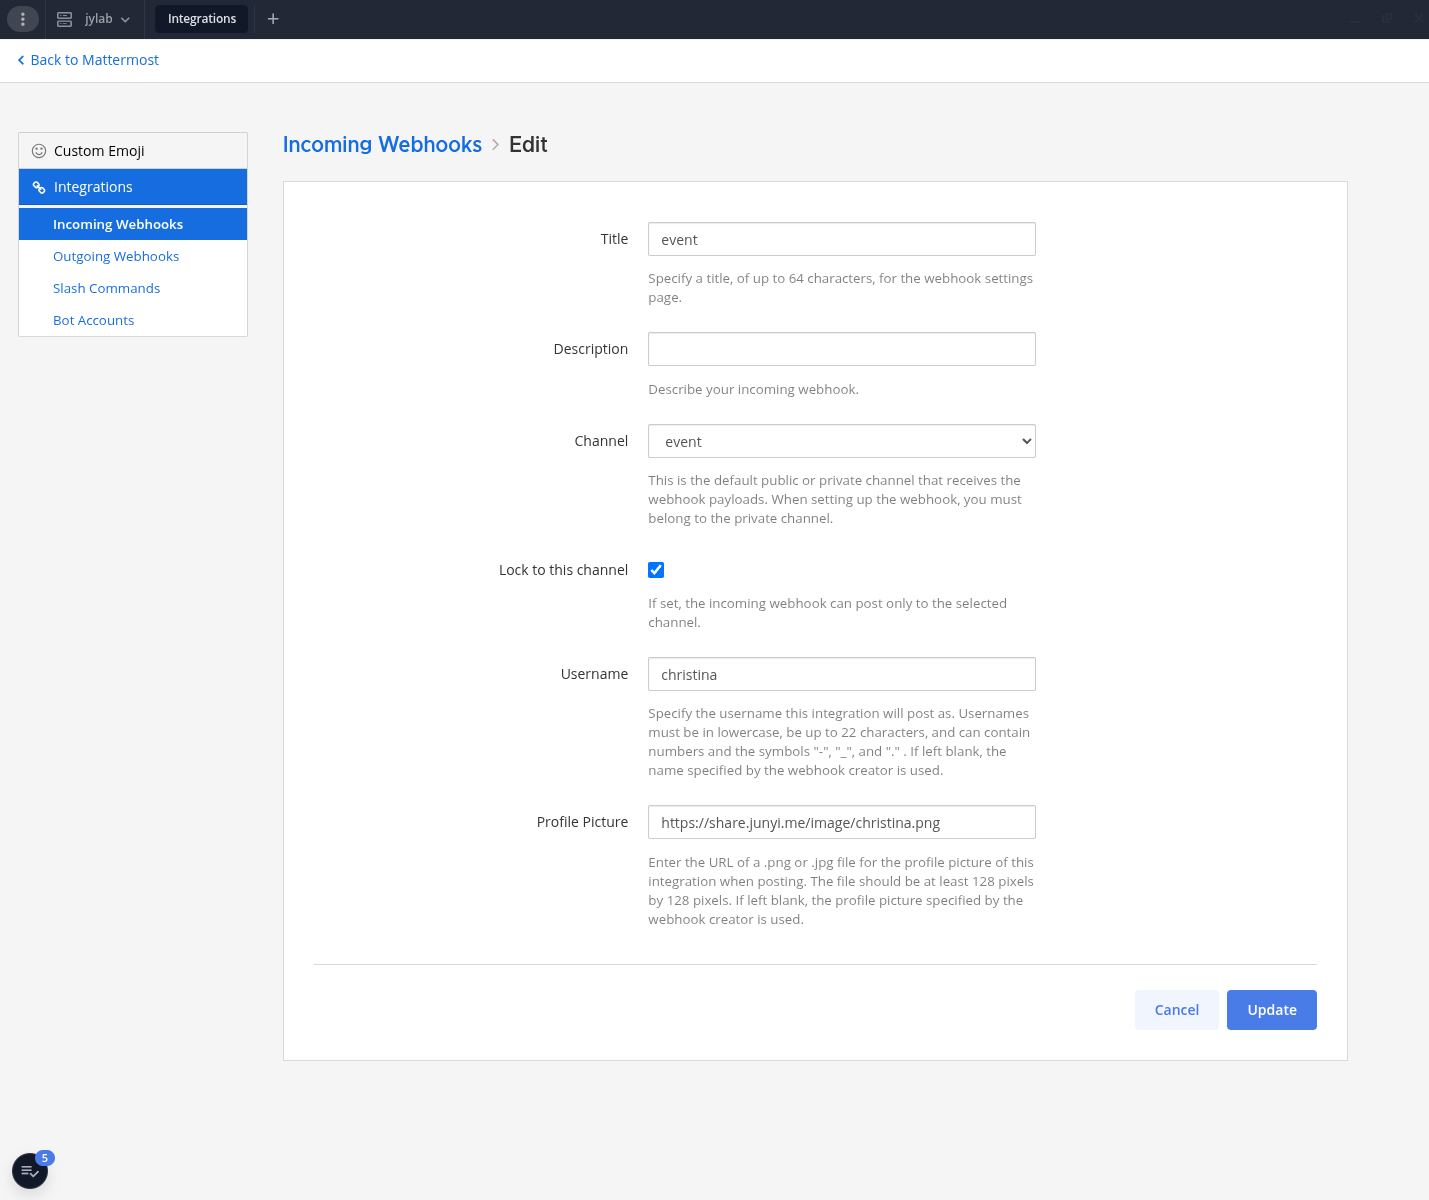This screenshot has height=1200, width=1429.
Task: Click the Integrations chain-link icon in sidebar
Action: (x=39, y=187)
